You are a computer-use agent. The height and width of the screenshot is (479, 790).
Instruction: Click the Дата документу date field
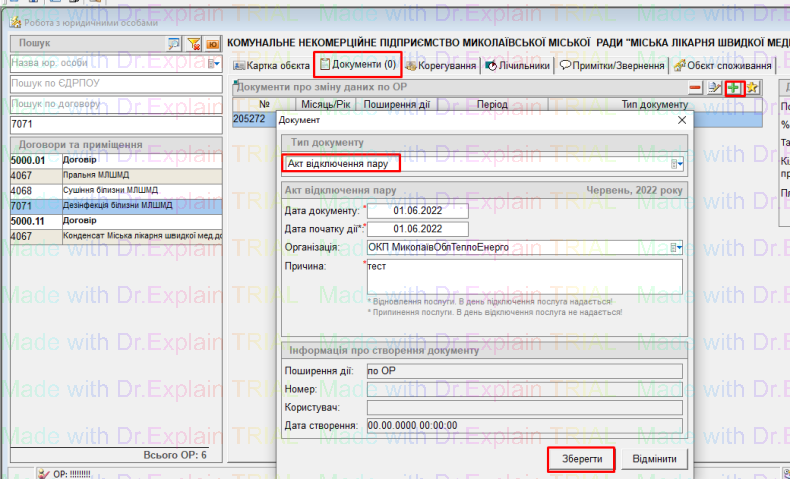pyautogui.click(x=418, y=211)
